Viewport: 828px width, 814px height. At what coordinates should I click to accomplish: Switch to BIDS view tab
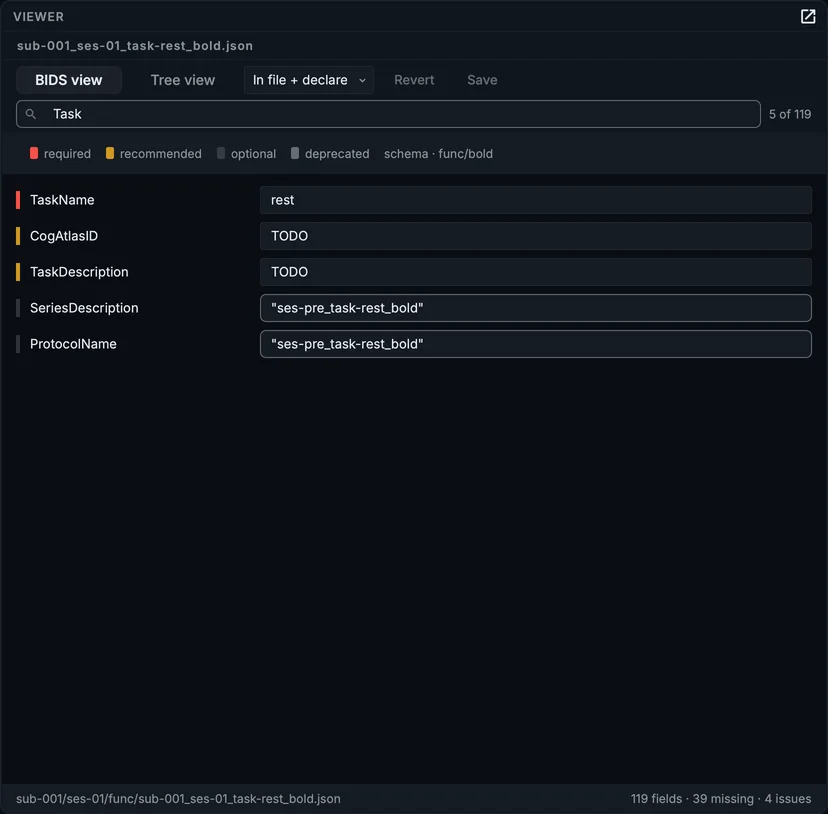69,80
